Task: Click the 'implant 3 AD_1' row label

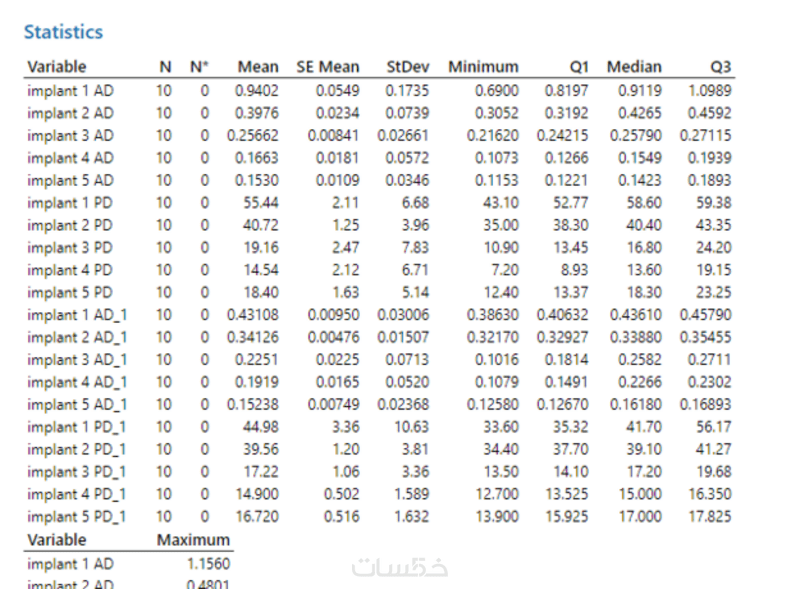Action: [77, 360]
